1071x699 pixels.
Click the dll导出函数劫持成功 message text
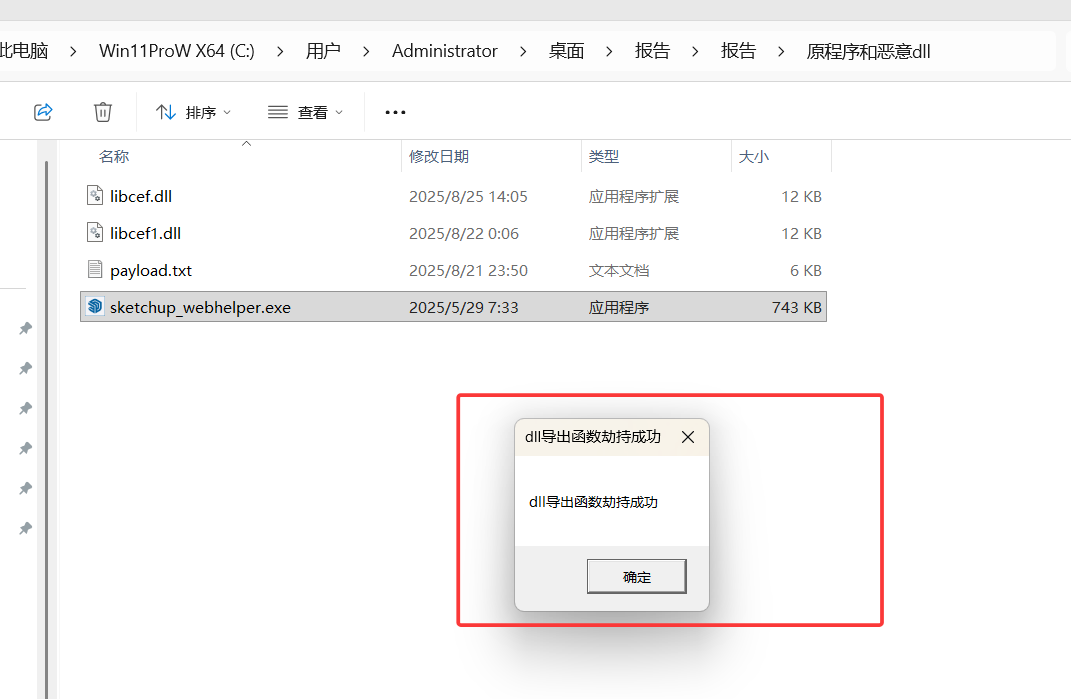click(x=593, y=502)
